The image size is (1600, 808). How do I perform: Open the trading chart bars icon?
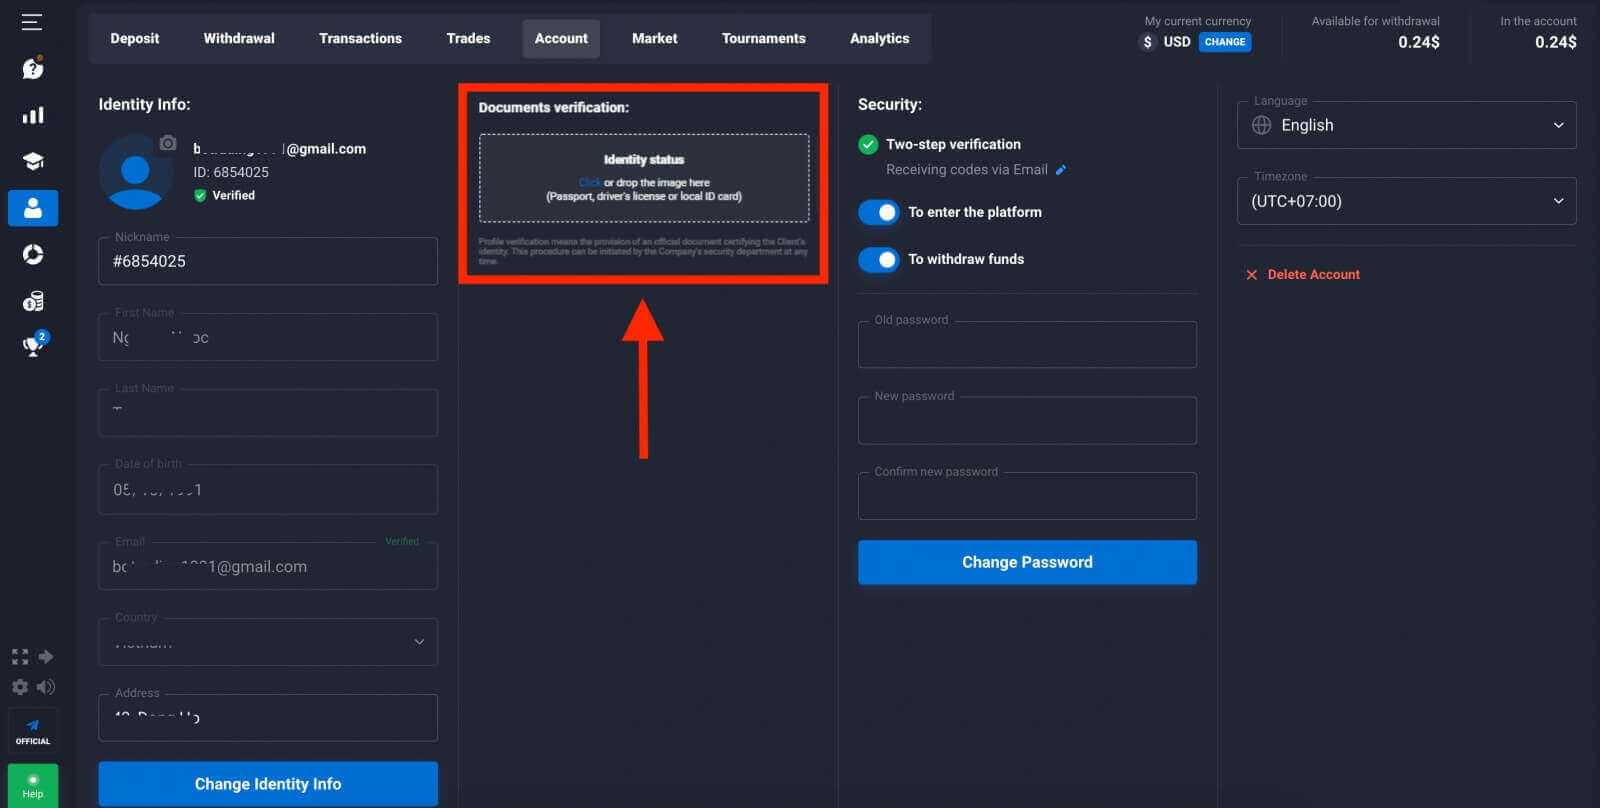(x=33, y=115)
